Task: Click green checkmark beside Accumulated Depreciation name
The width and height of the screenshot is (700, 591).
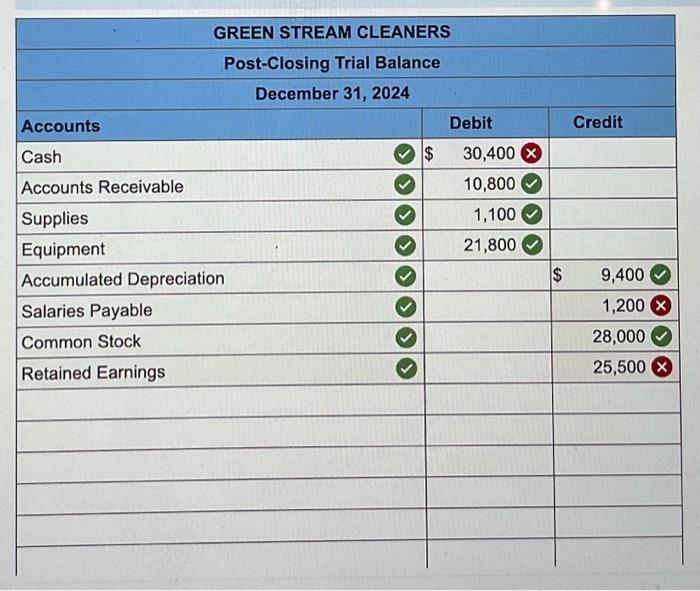Action: [405, 276]
